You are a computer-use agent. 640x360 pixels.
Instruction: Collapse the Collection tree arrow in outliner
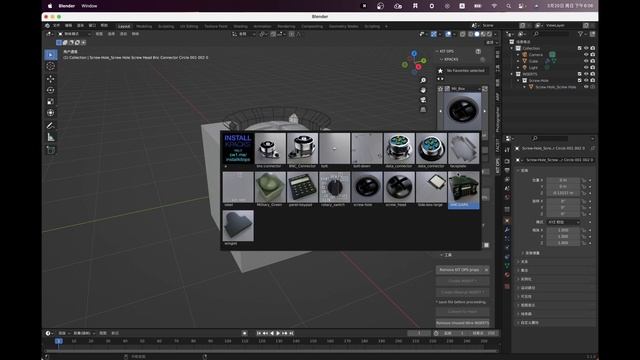point(512,48)
